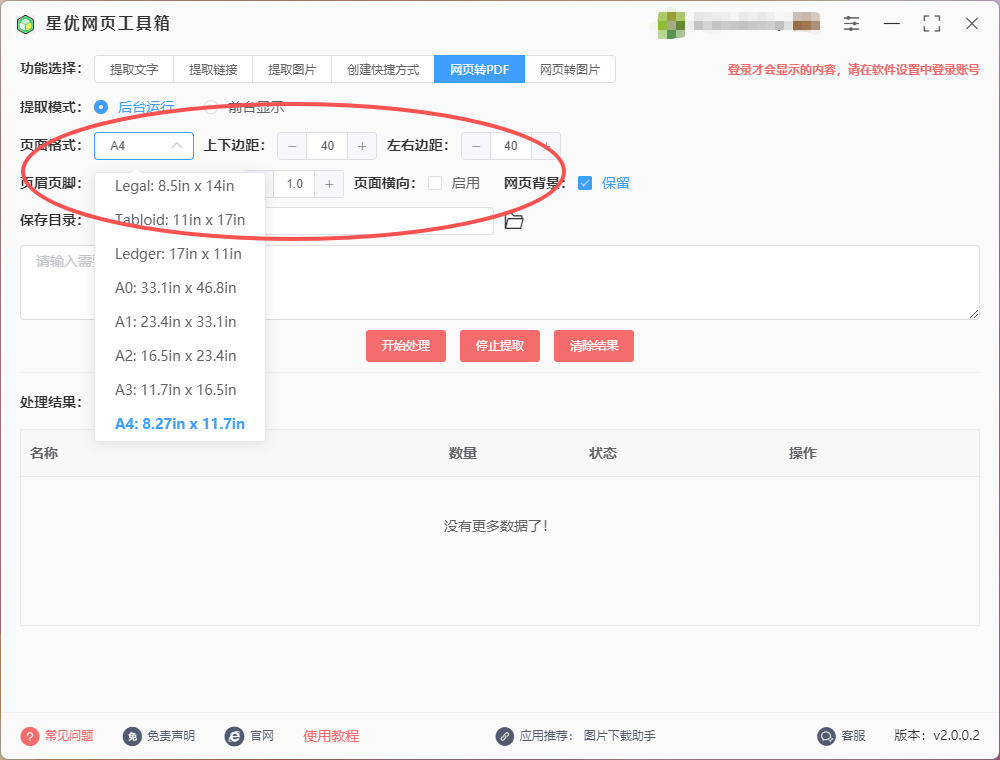Switch to the 网页转图片 tab
1000x760 pixels.
click(x=570, y=69)
